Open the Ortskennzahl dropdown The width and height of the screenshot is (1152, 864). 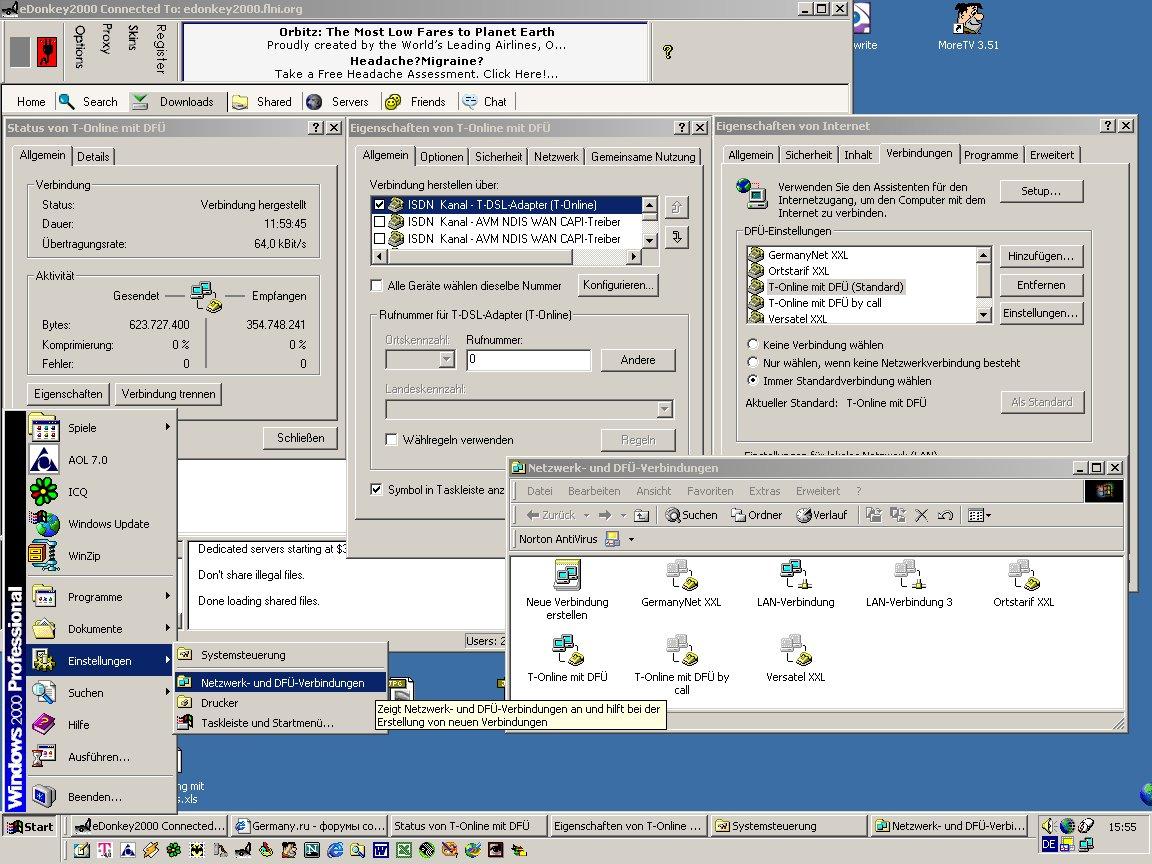(x=447, y=359)
